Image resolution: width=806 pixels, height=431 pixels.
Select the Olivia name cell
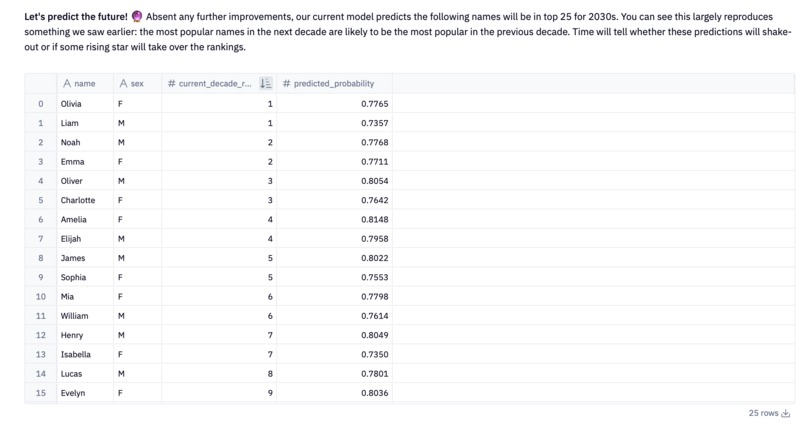[x=85, y=104]
